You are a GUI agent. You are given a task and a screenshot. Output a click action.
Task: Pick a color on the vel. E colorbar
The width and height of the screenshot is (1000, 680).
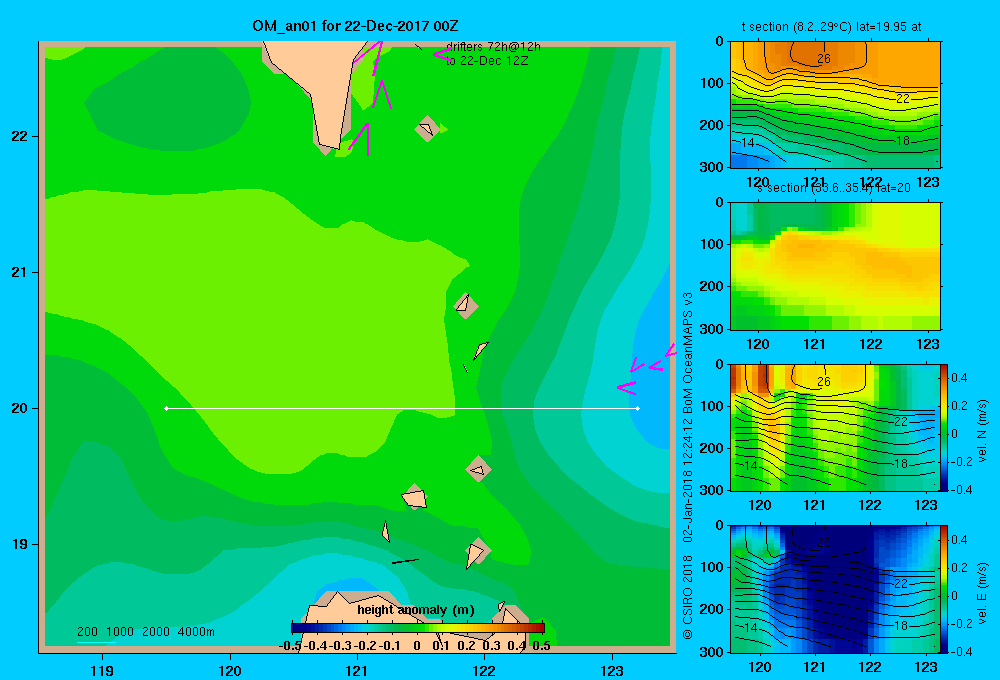pos(944,589)
